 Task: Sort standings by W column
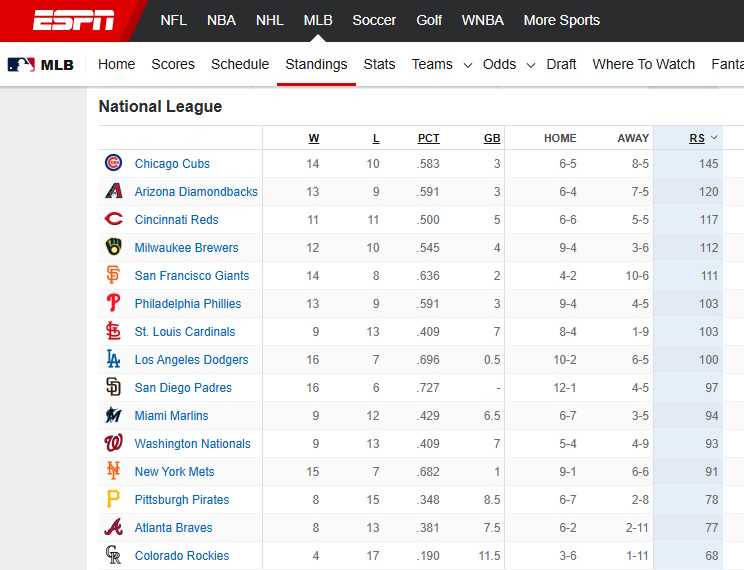point(314,138)
